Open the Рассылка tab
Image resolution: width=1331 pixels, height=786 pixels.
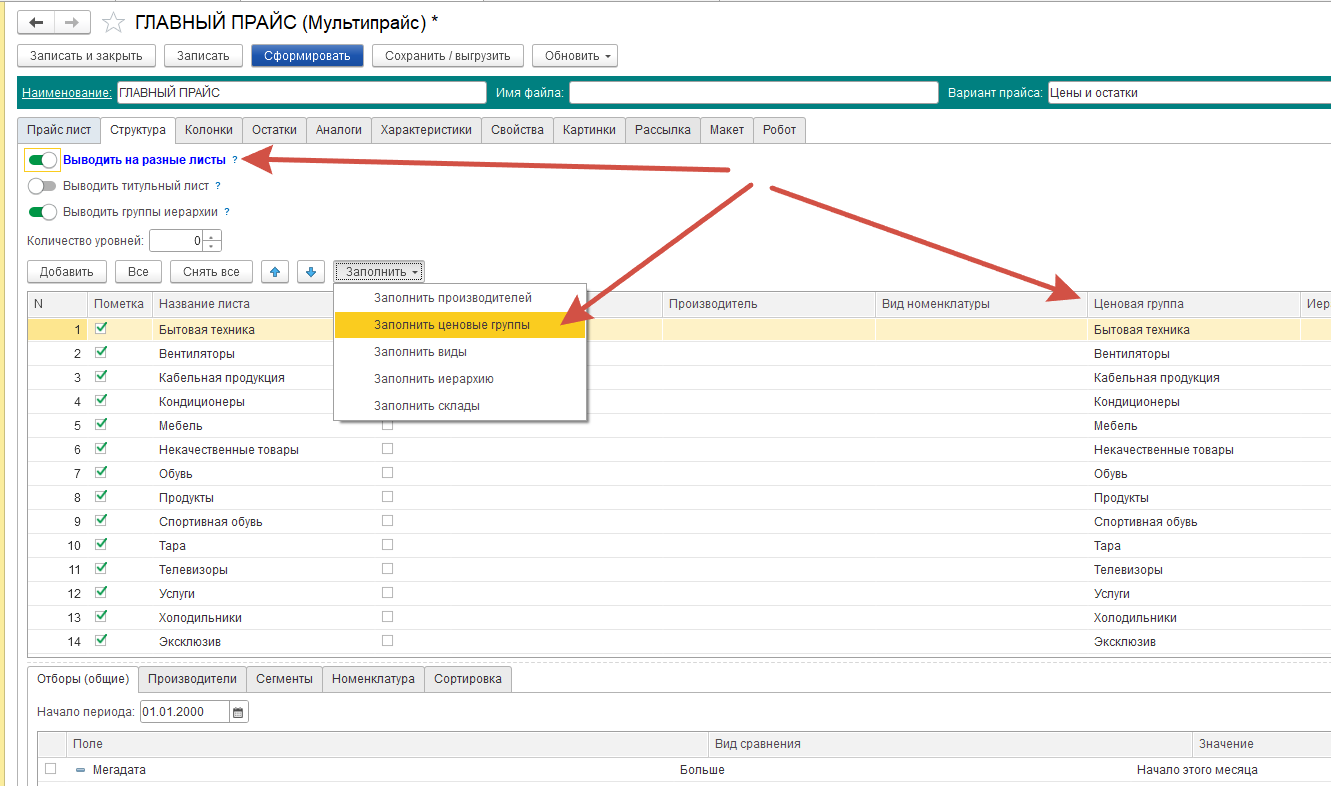click(x=663, y=130)
